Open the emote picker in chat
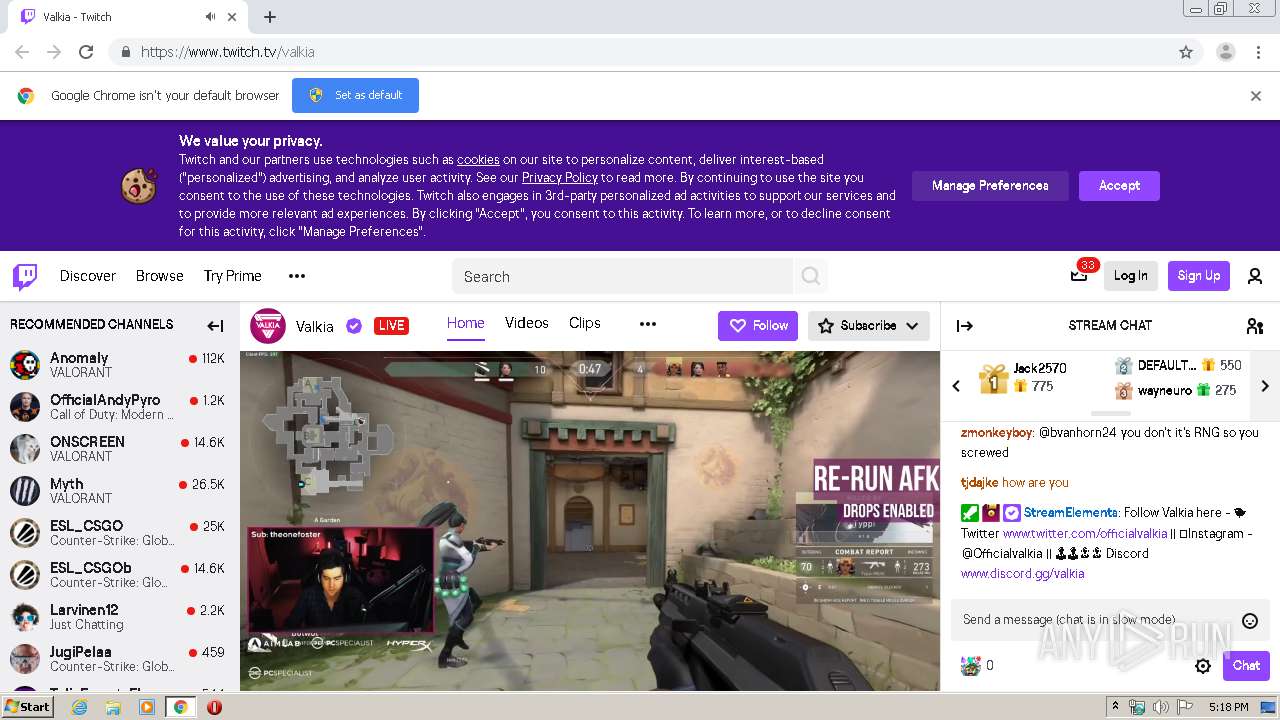The width and height of the screenshot is (1280, 720). [x=1250, y=621]
